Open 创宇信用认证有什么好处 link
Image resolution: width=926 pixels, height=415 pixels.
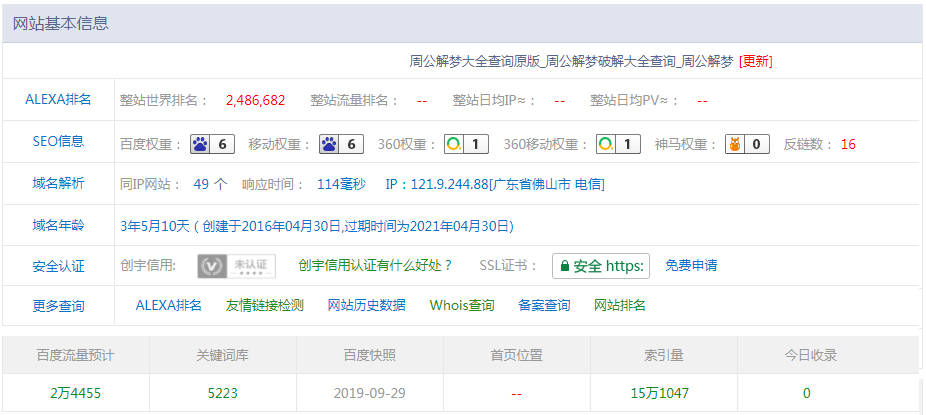coord(375,265)
